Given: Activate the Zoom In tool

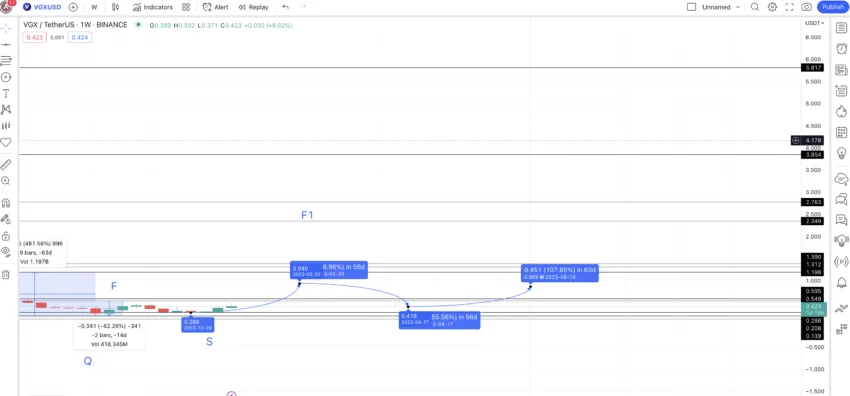Looking at the screenshot, I should (6, 181).
